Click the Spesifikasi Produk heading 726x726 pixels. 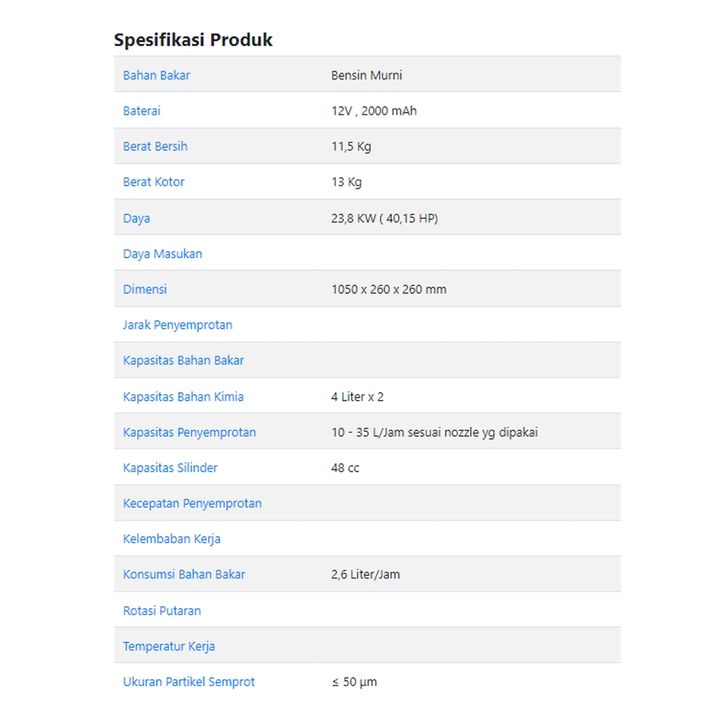pos(193,40)
